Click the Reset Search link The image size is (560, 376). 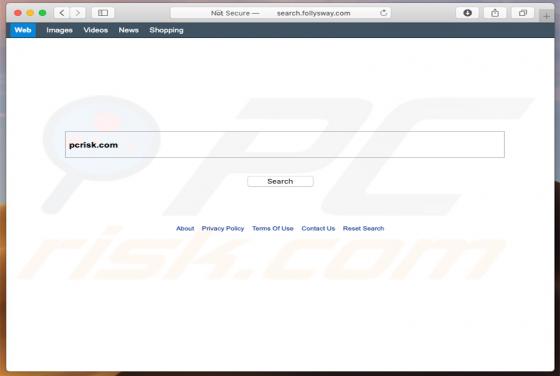click(x=364, y=229)
